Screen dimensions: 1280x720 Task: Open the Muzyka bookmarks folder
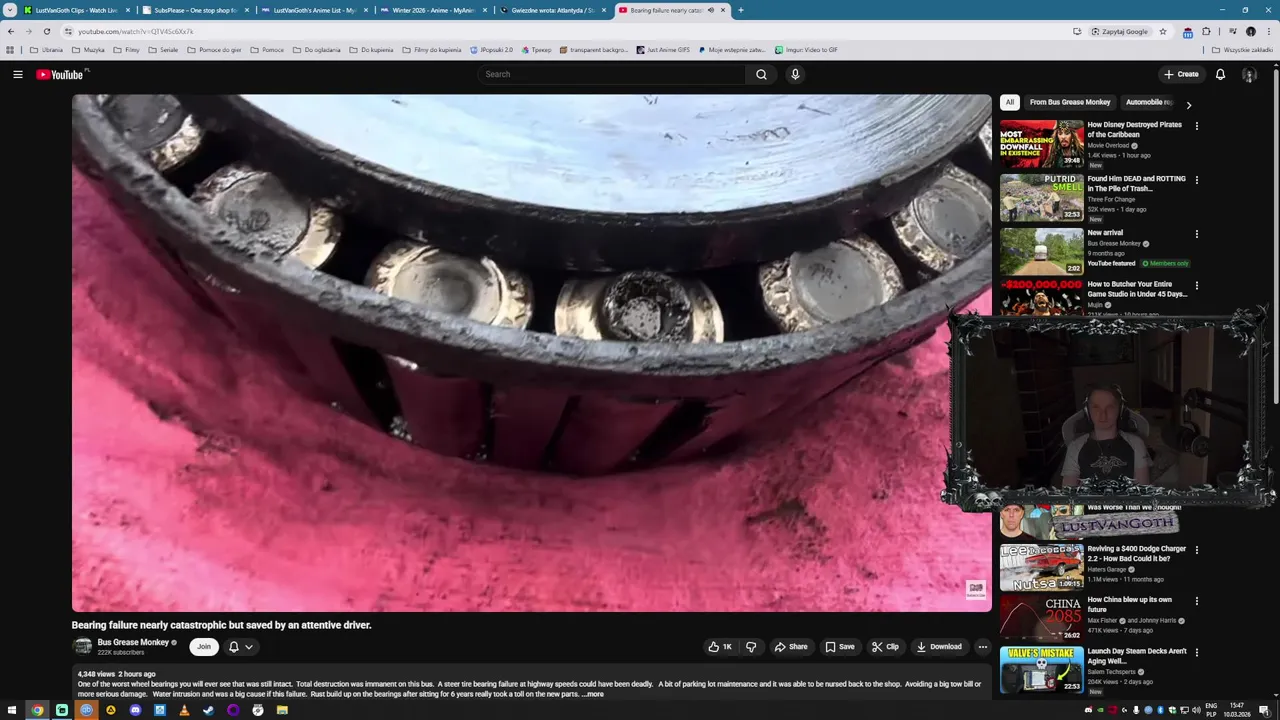88,49
